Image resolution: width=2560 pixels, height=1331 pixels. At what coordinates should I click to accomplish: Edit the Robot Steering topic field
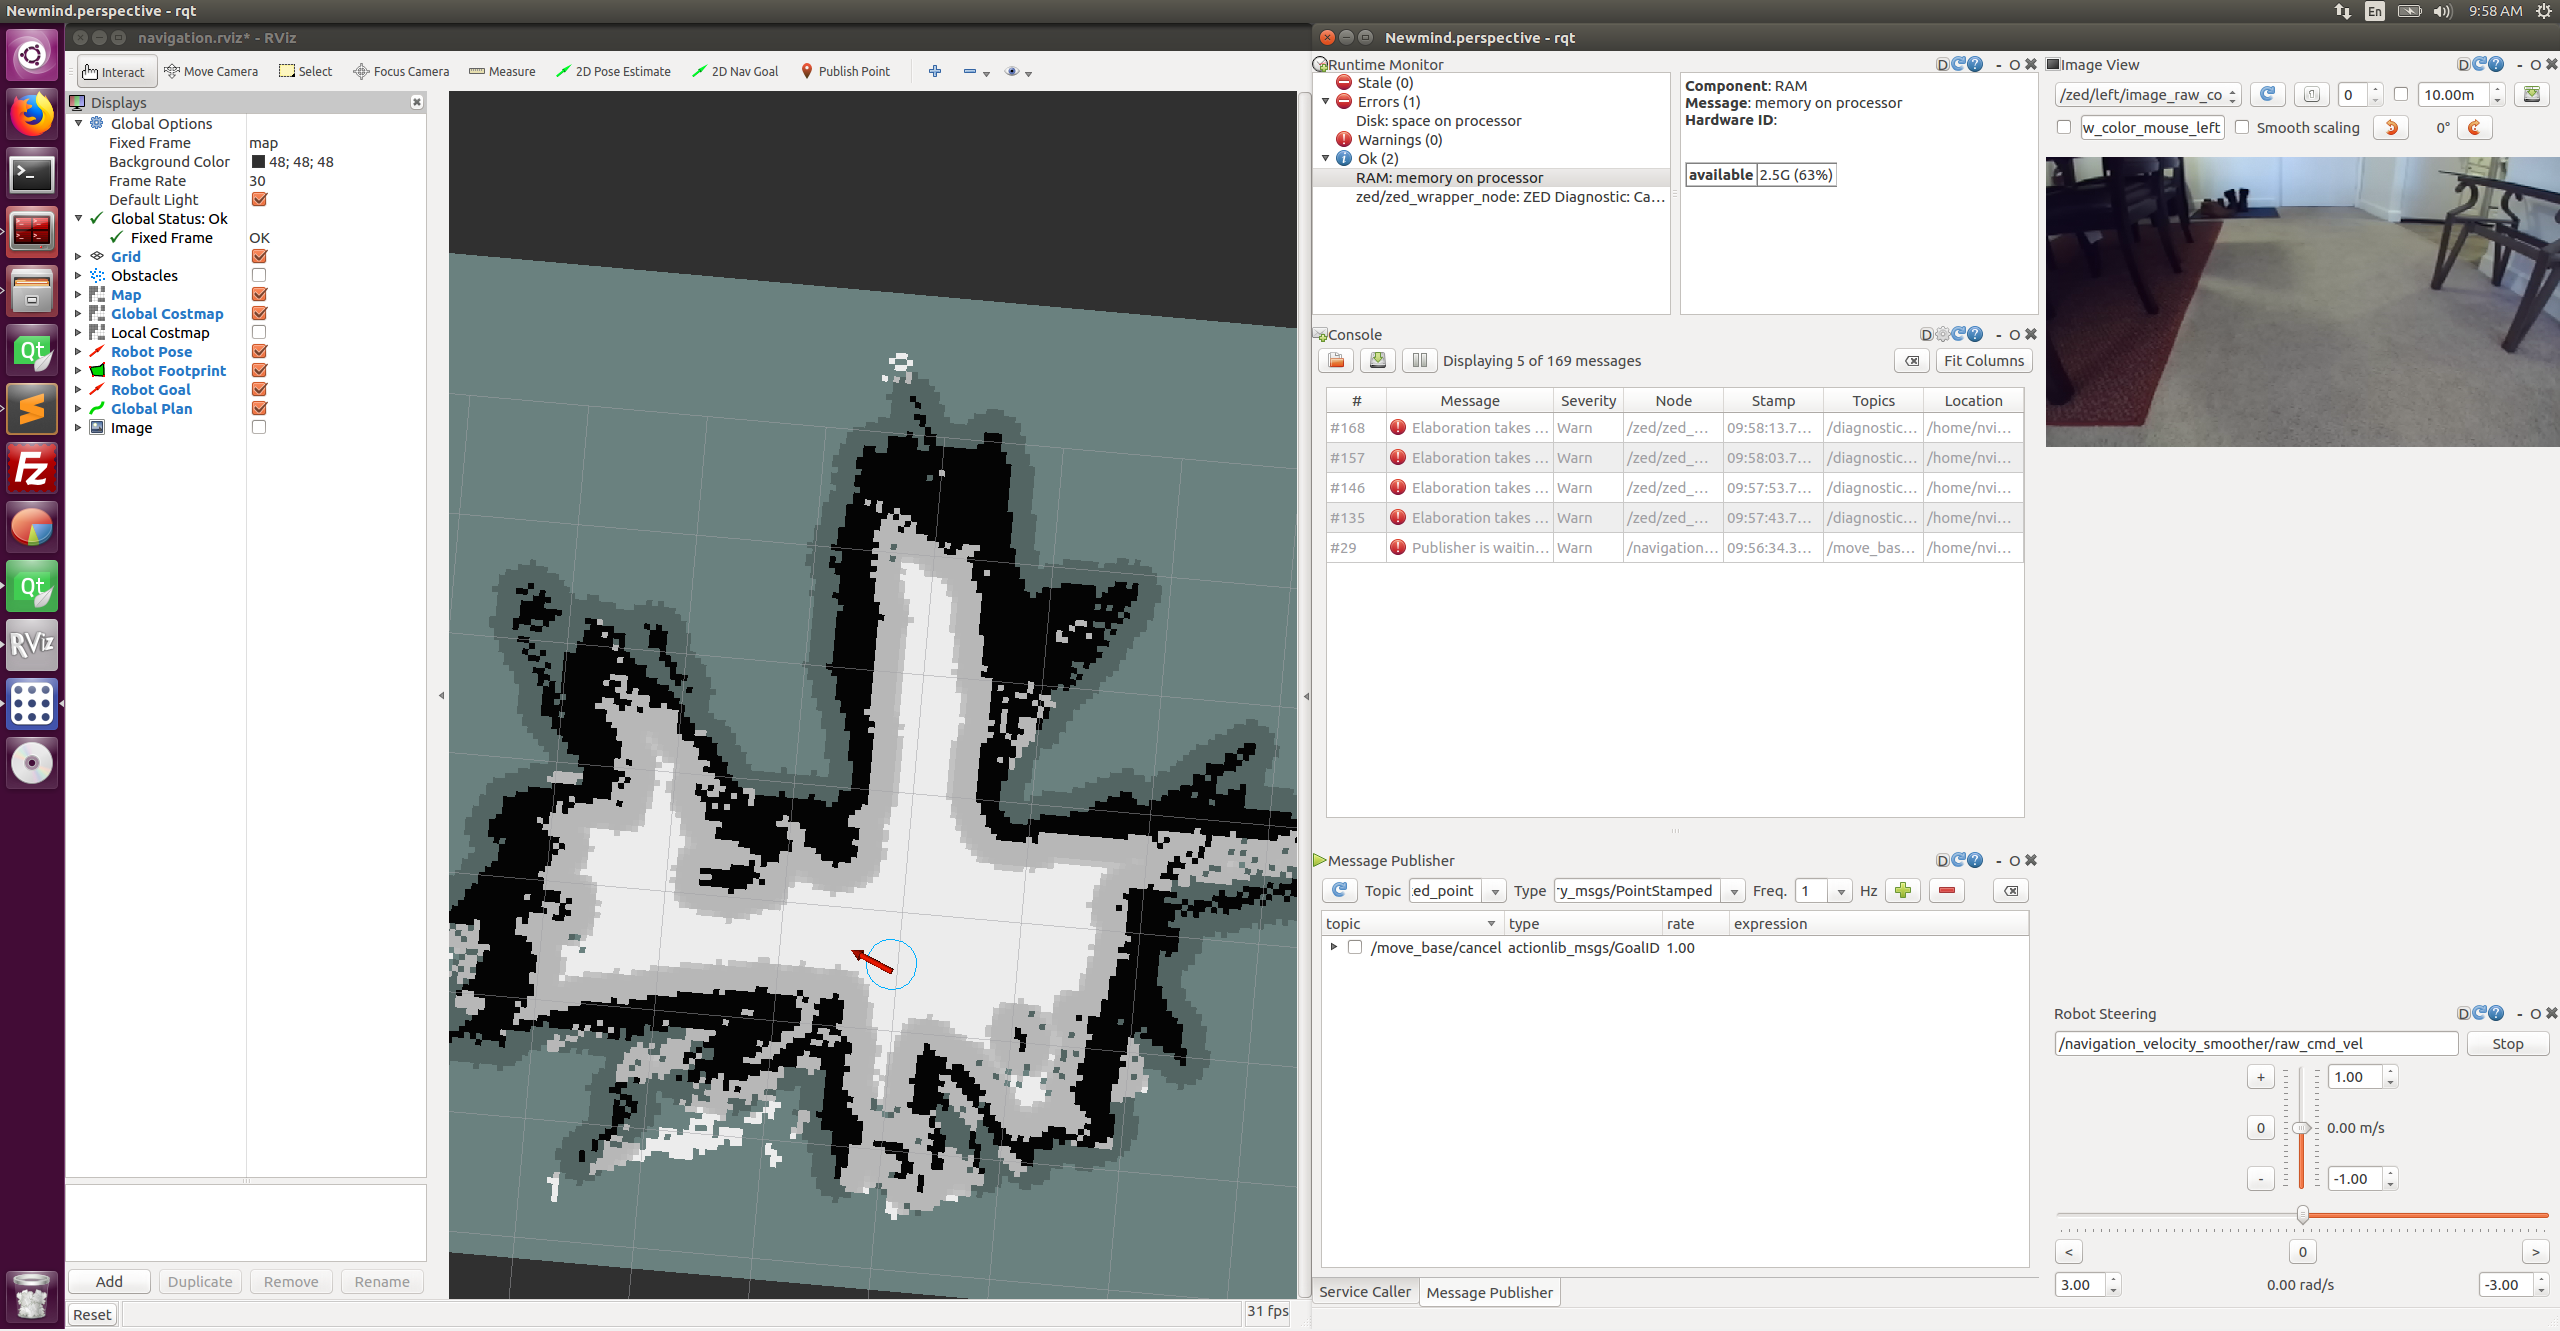2256,1044
